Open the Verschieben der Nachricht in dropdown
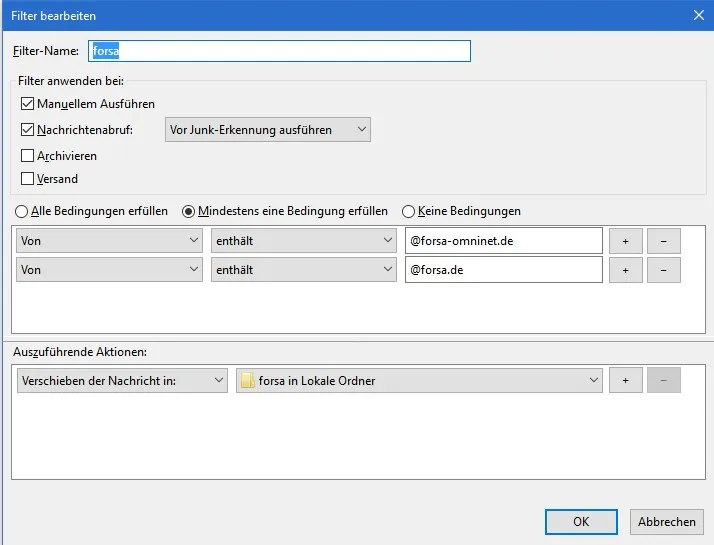The width and height of the screenshot is (714, 545). [122, 380]
